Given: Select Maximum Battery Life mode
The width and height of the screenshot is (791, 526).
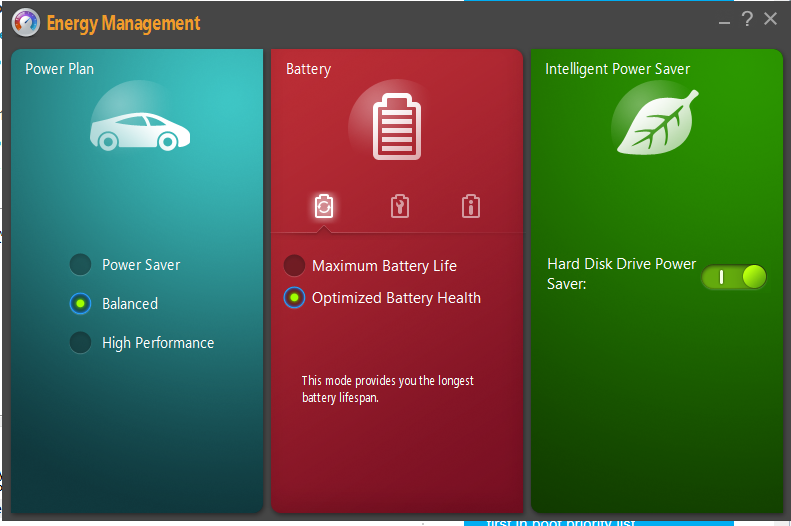Looking at the screenshot, I should point(294,266).
